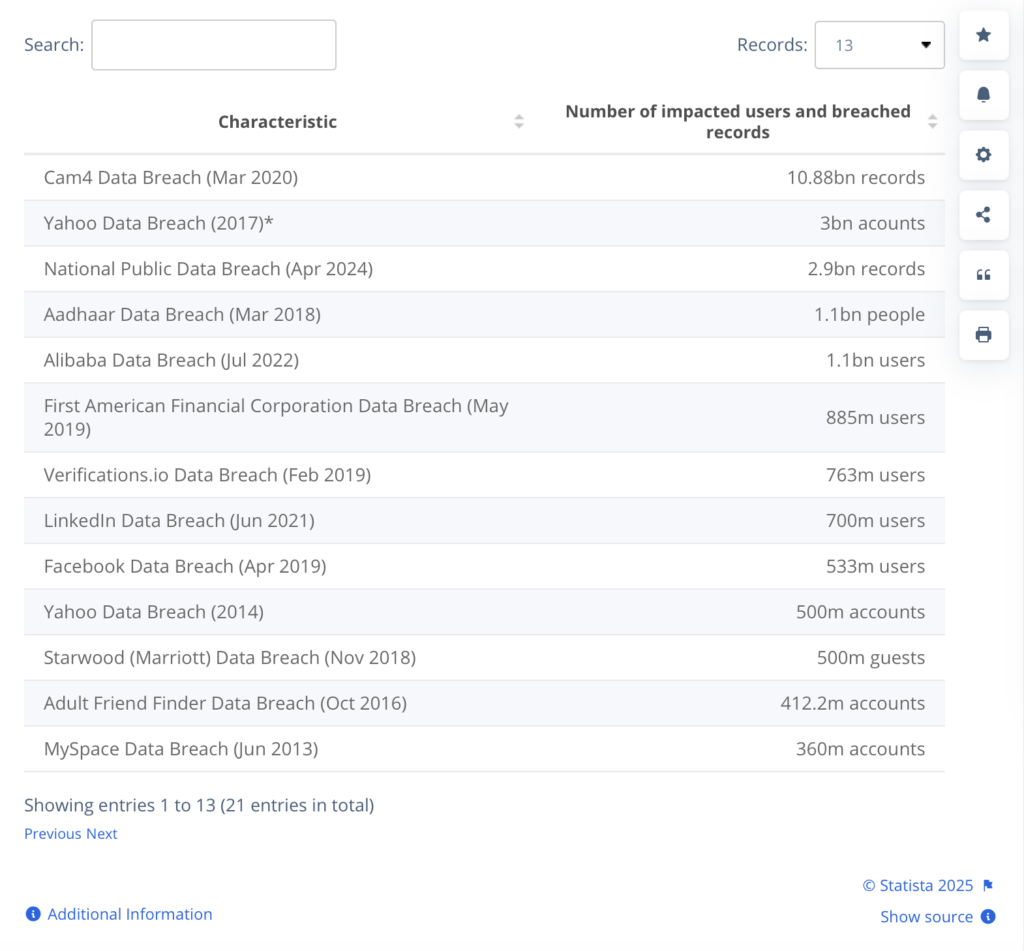Click the flag icon beside Statista 2025
The height and width of the screenshot is (951, 1024).
[x=988, y=886]
